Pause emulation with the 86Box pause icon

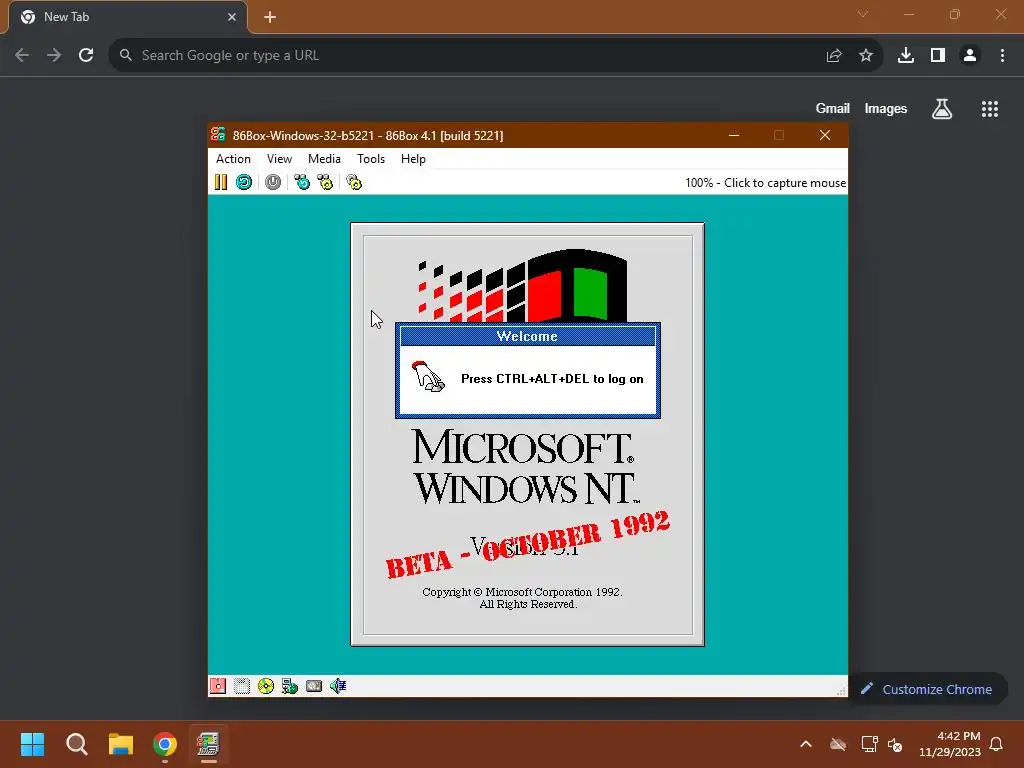[x=221, y=182]
